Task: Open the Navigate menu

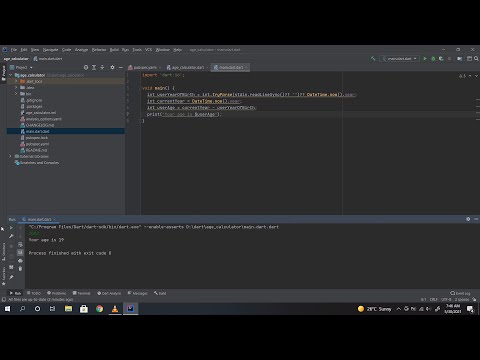Action: 51,50
